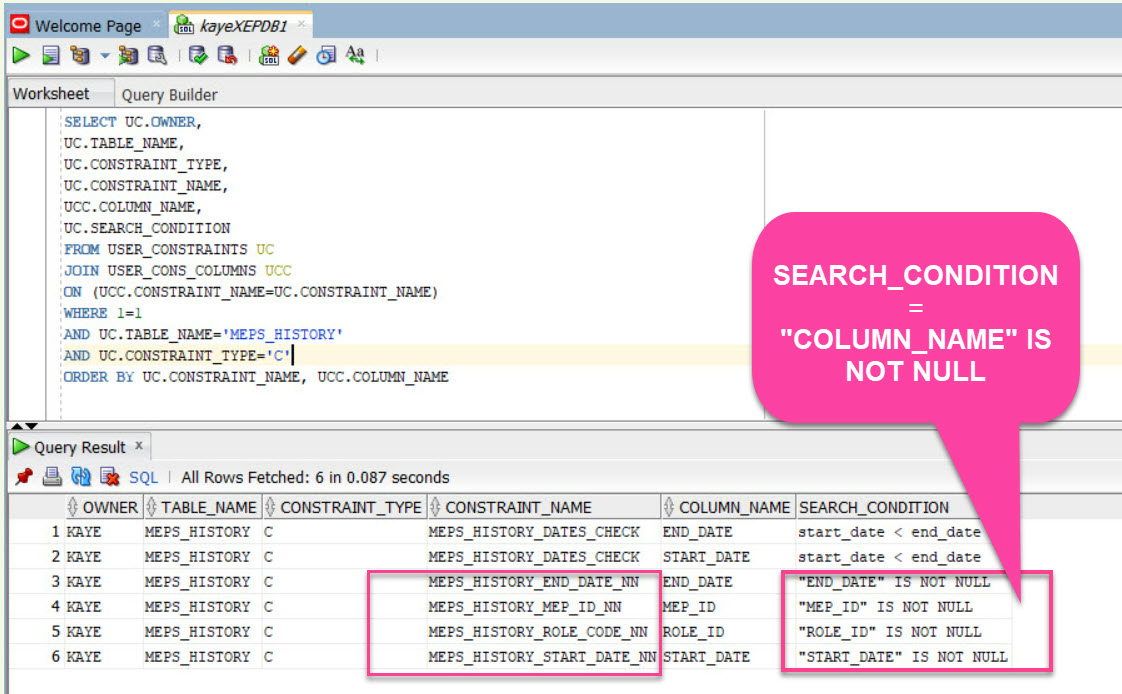Click MEP_ID in COLUMN_NAME column
1122x694 pixels.
688,607
